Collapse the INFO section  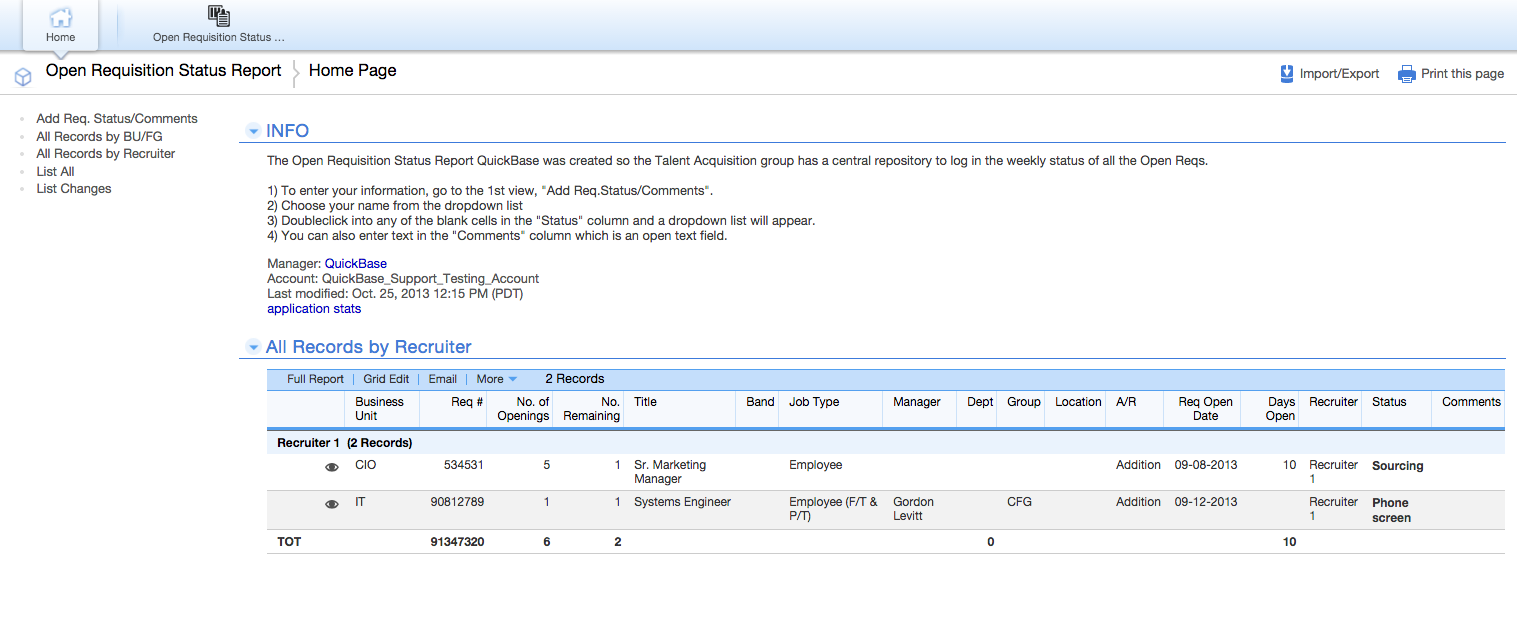click(x=253, y=131)
